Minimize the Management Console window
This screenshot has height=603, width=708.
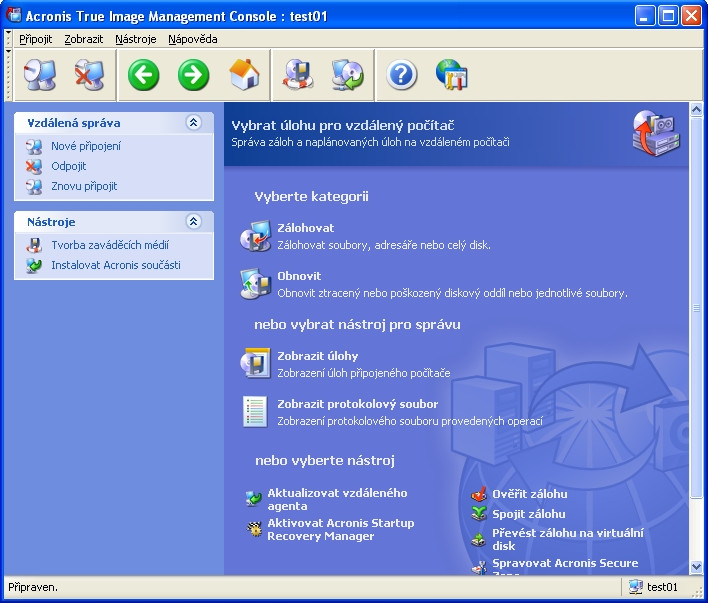coord(645,16)
